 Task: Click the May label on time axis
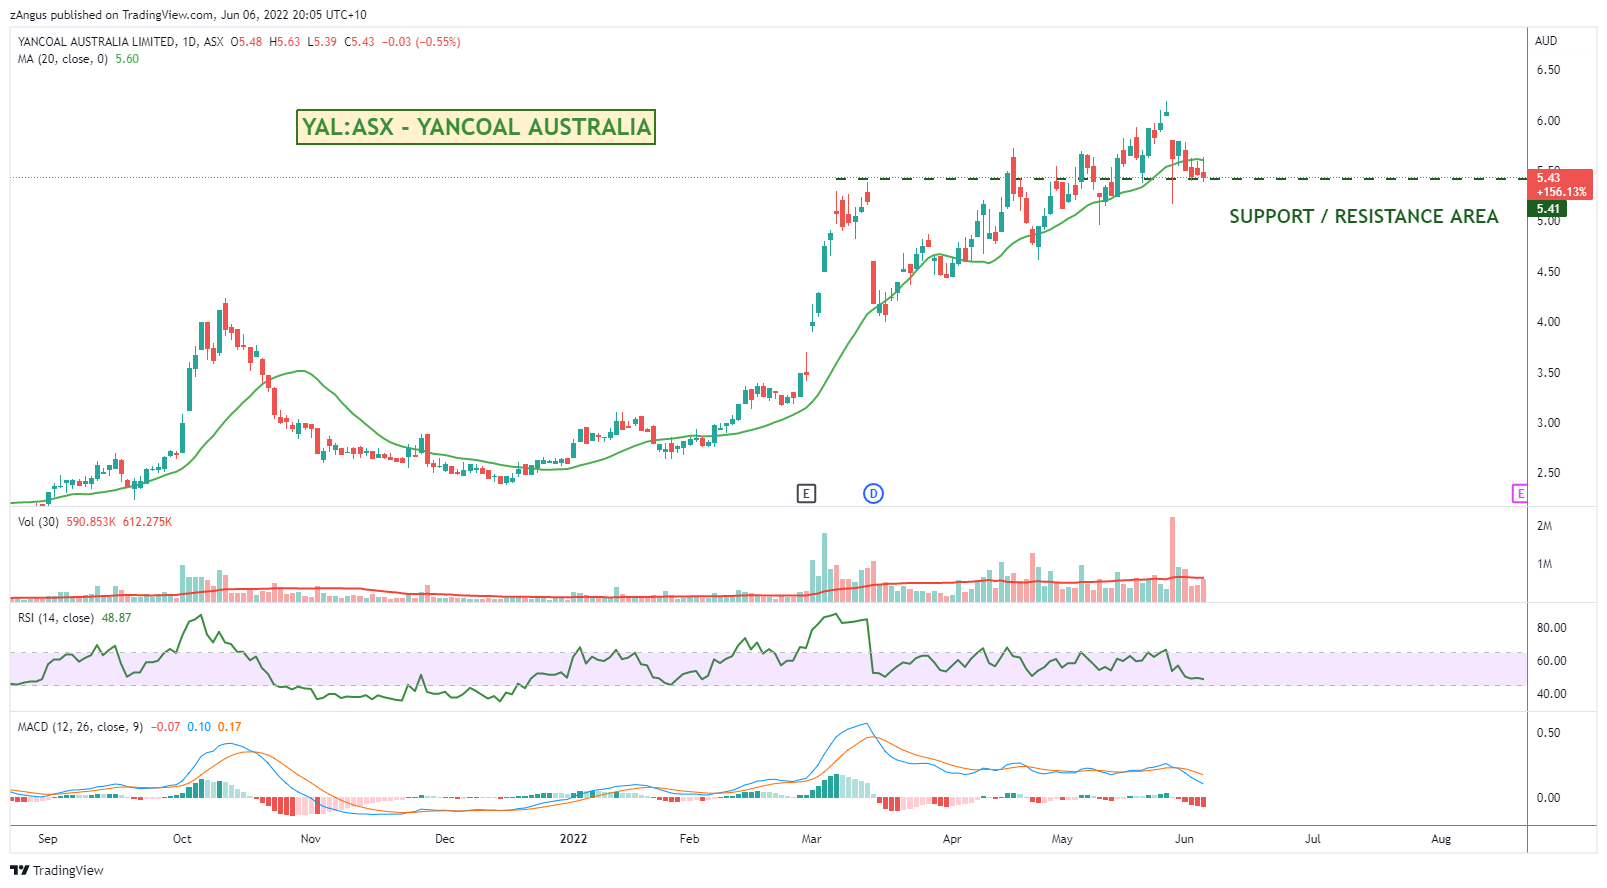(1062, 839)
